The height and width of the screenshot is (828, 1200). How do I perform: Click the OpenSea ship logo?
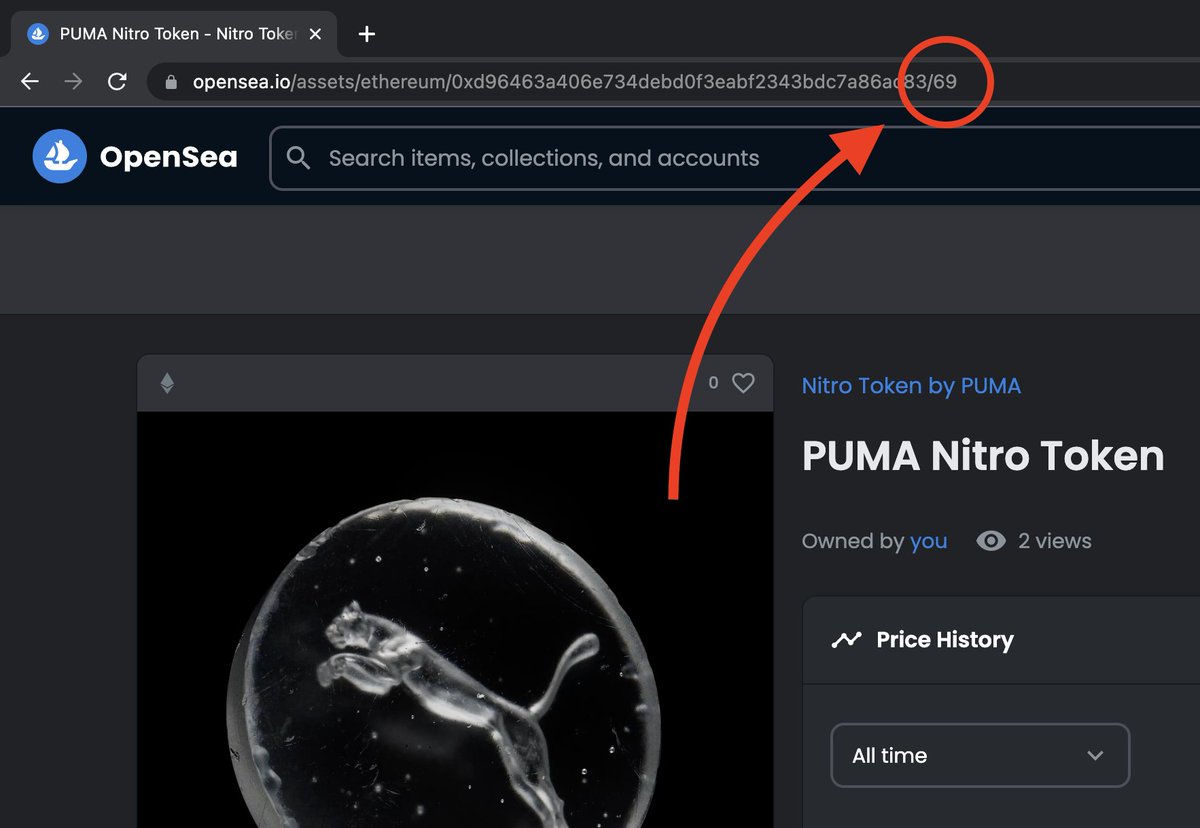click(59, 157)
